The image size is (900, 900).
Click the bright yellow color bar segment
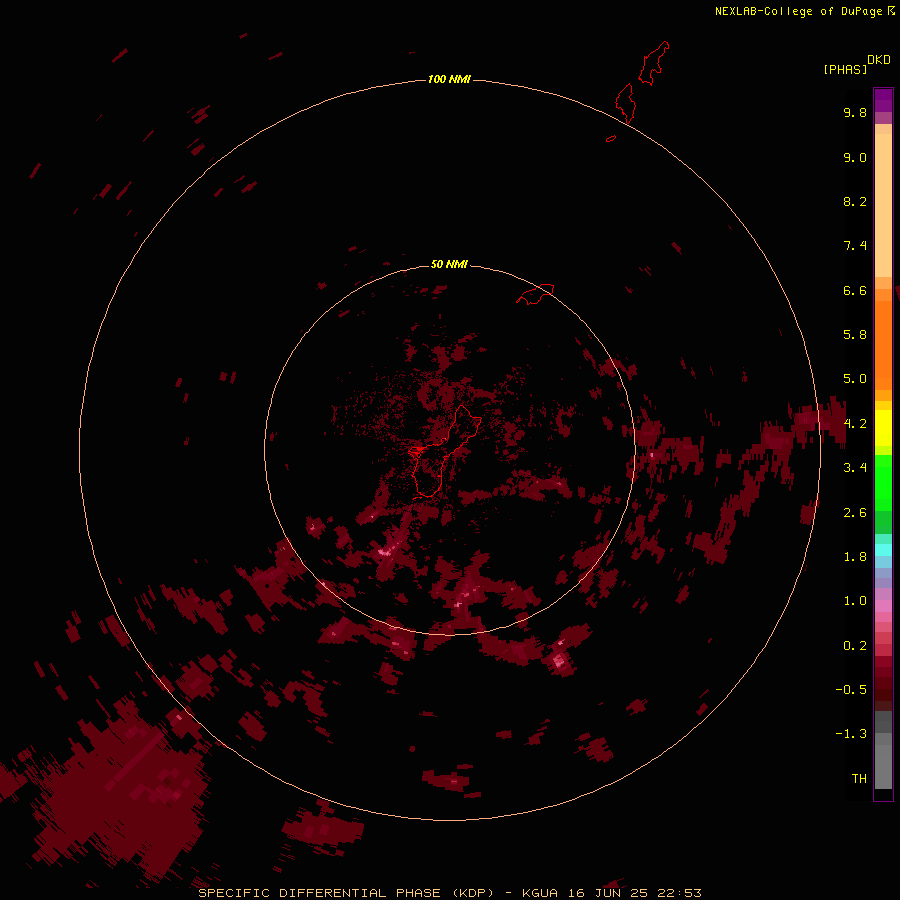click(883, 428)
